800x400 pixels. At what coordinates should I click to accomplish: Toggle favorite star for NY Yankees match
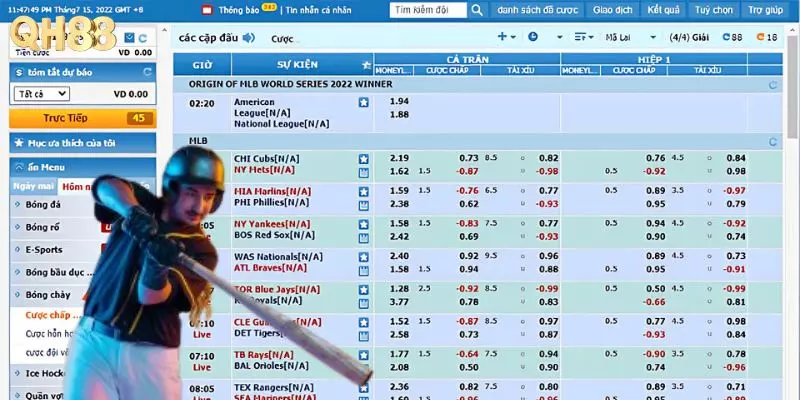click(364, 222)
